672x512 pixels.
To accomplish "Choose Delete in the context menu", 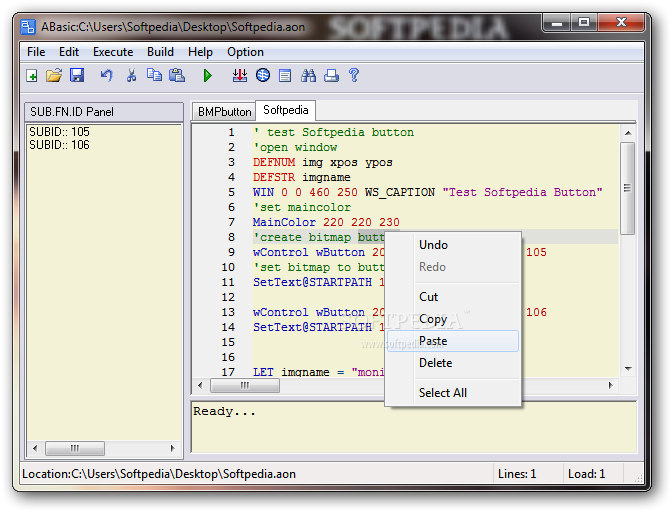I will click(x=453, y=363).
